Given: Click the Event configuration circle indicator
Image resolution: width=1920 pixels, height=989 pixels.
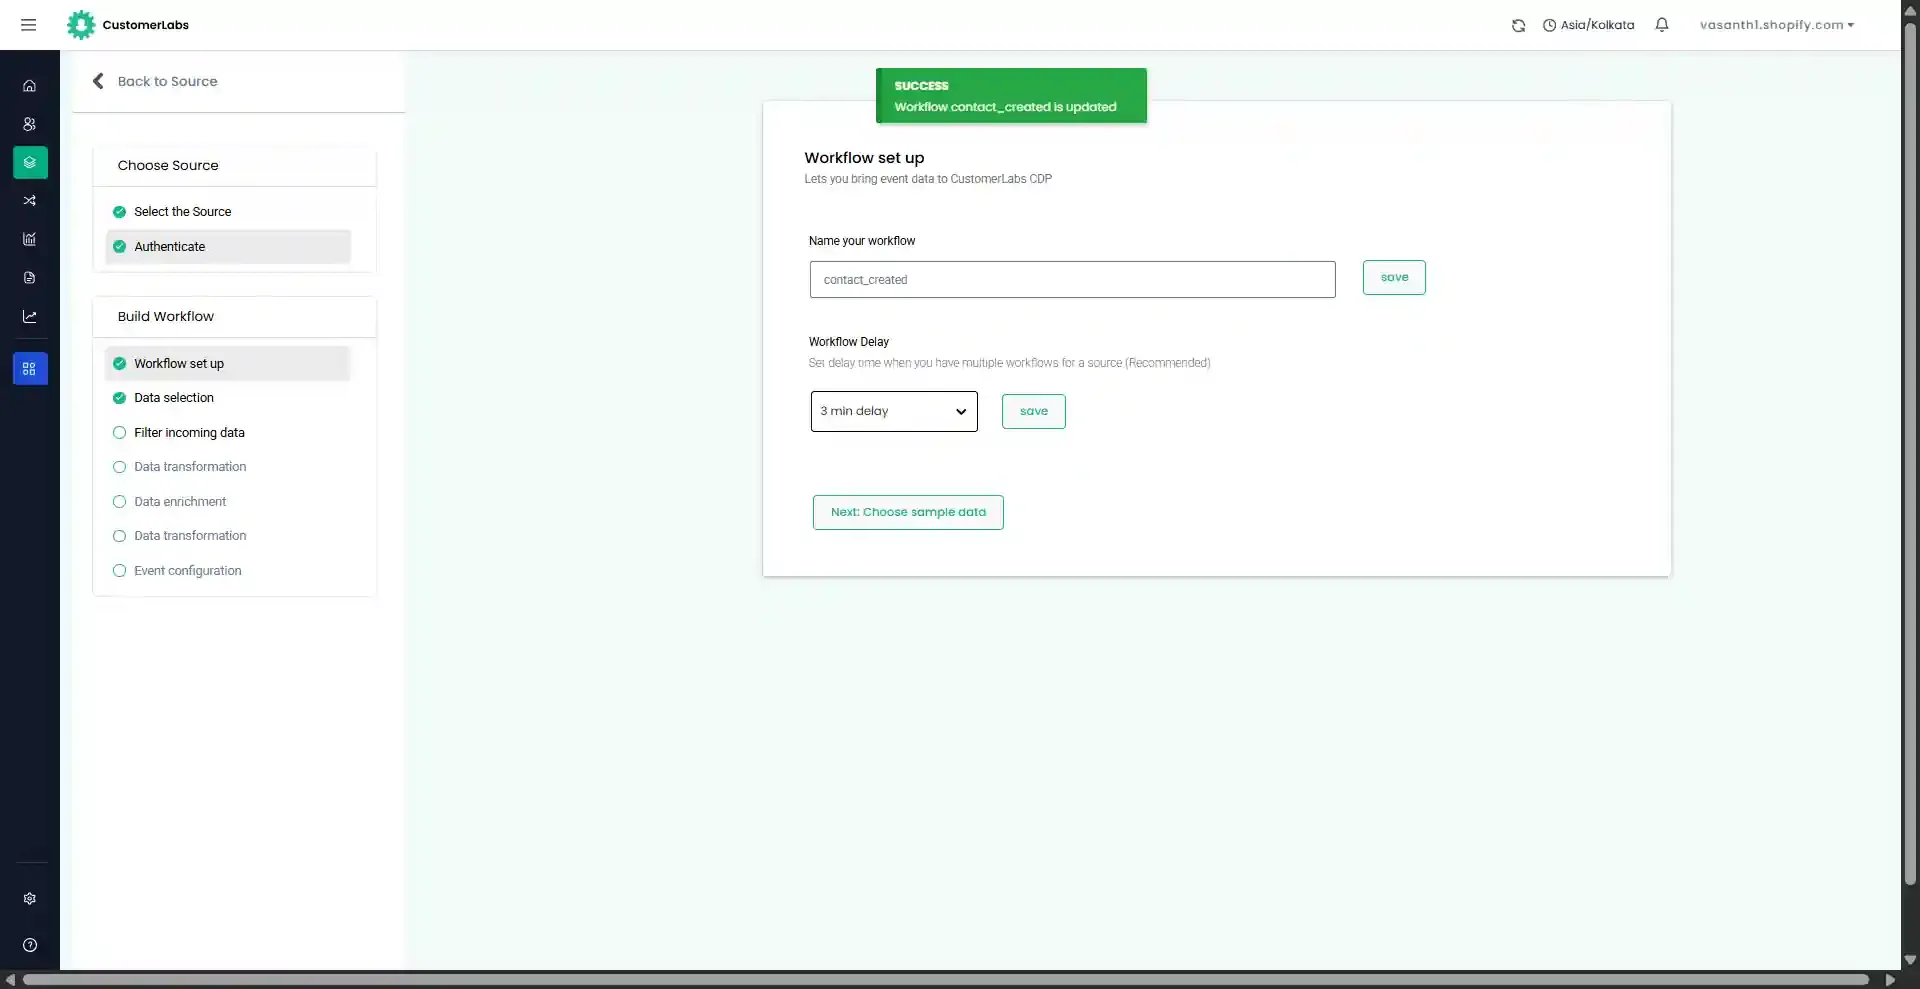Looking at the screenshot, I should tap(119, 571).
